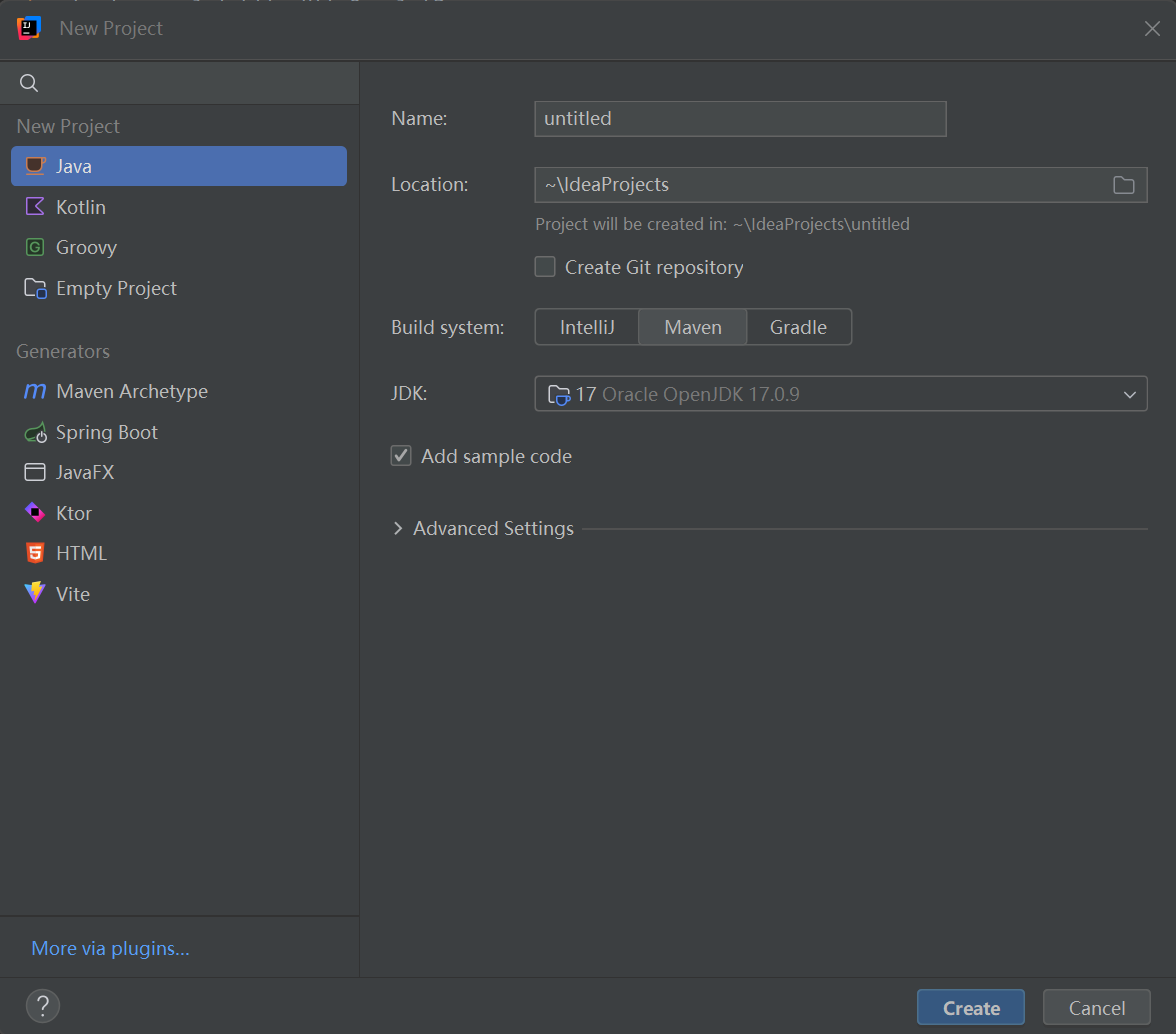
Task: Click the JavaFX window icon
Action: [x=35, y=472]
